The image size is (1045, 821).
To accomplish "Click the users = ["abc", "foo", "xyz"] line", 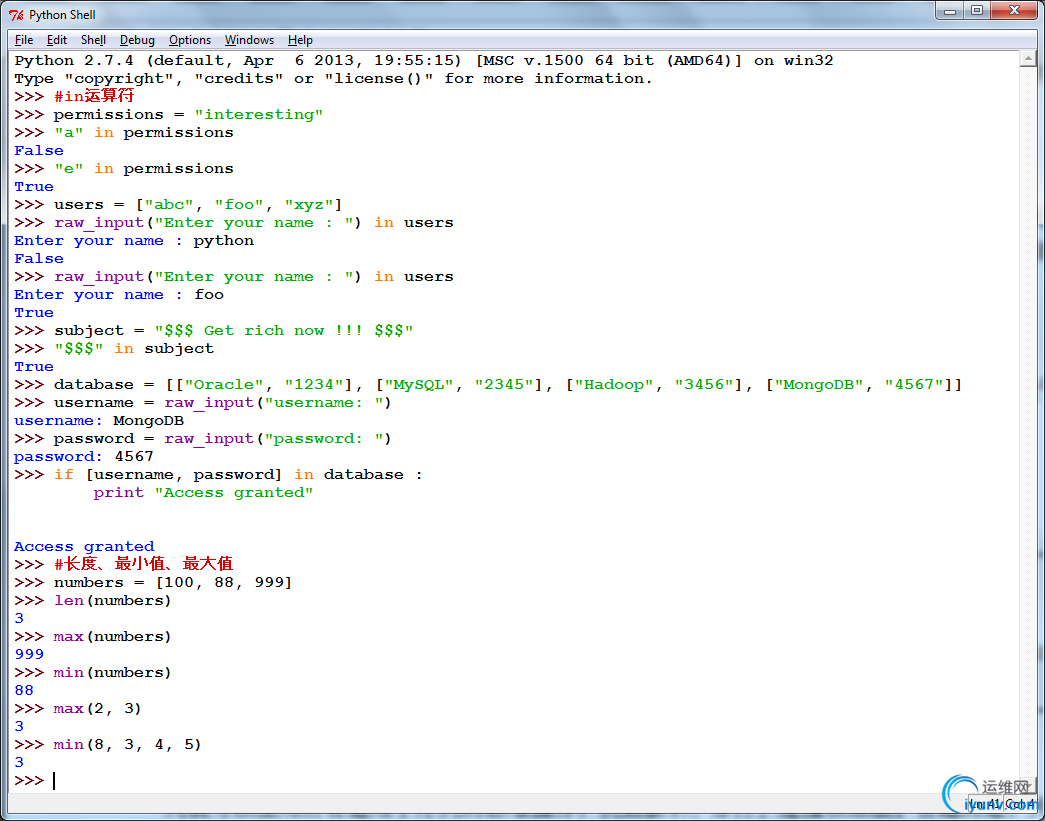I will [178, 205].
